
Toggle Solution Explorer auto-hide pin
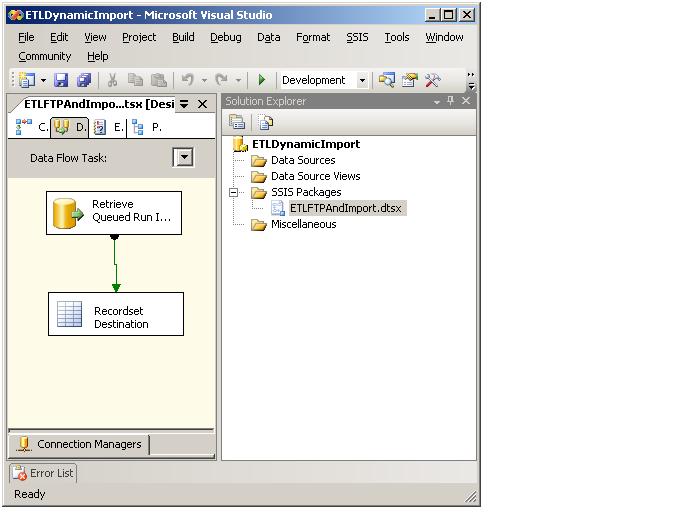pyautogui.click(x=450, y=101)
